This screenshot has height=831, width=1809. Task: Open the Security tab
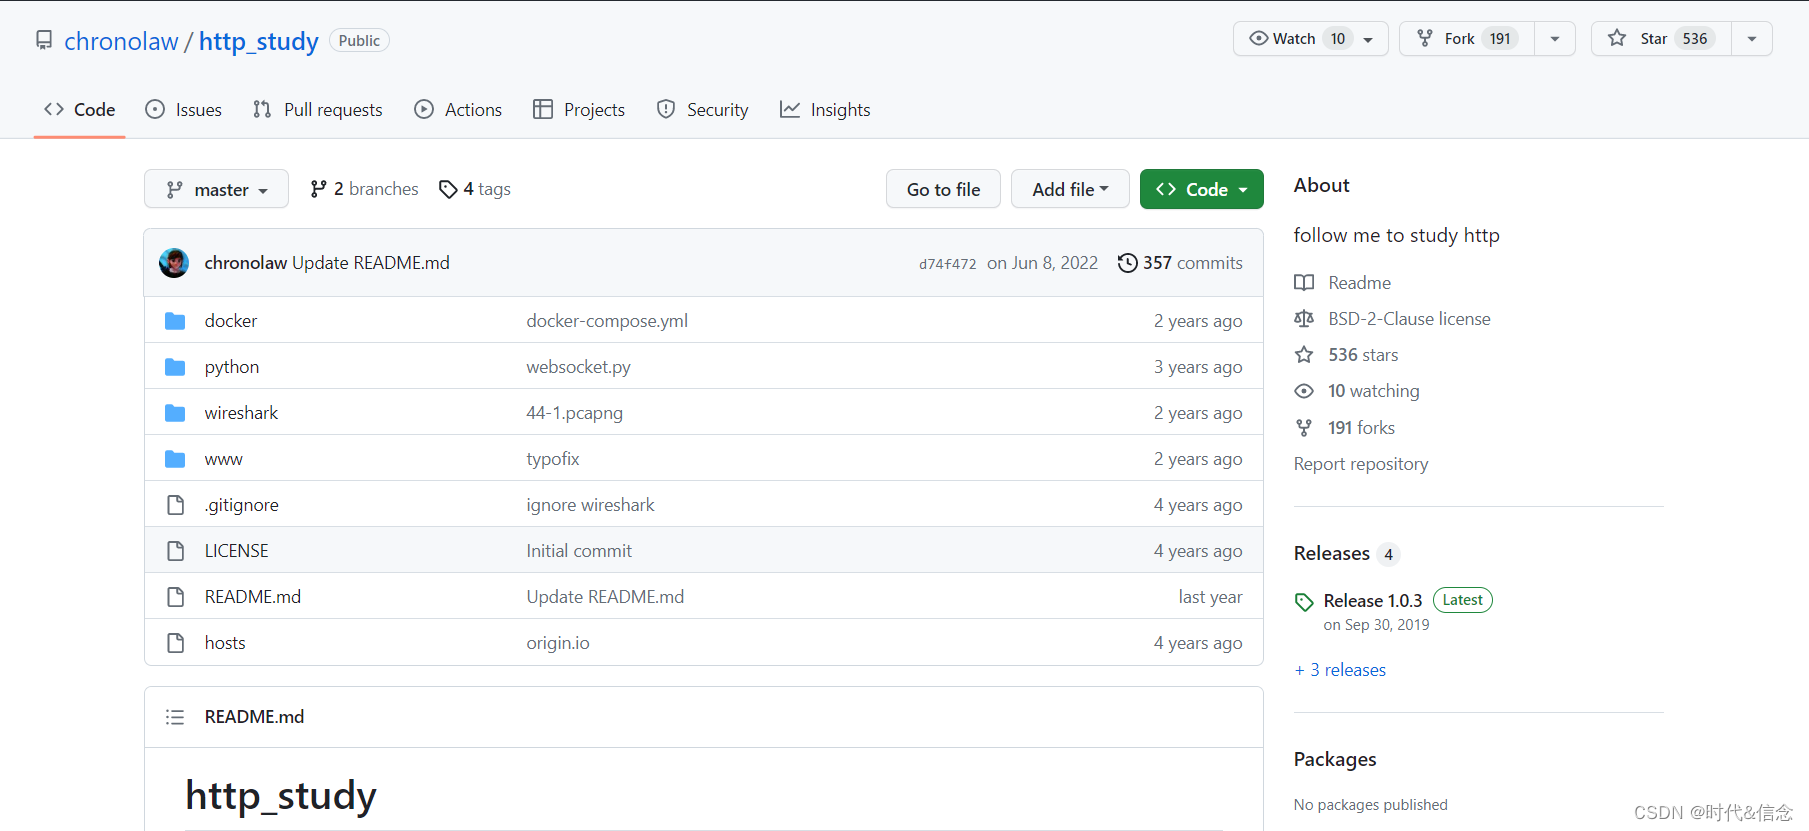click(x=703, y=110)
